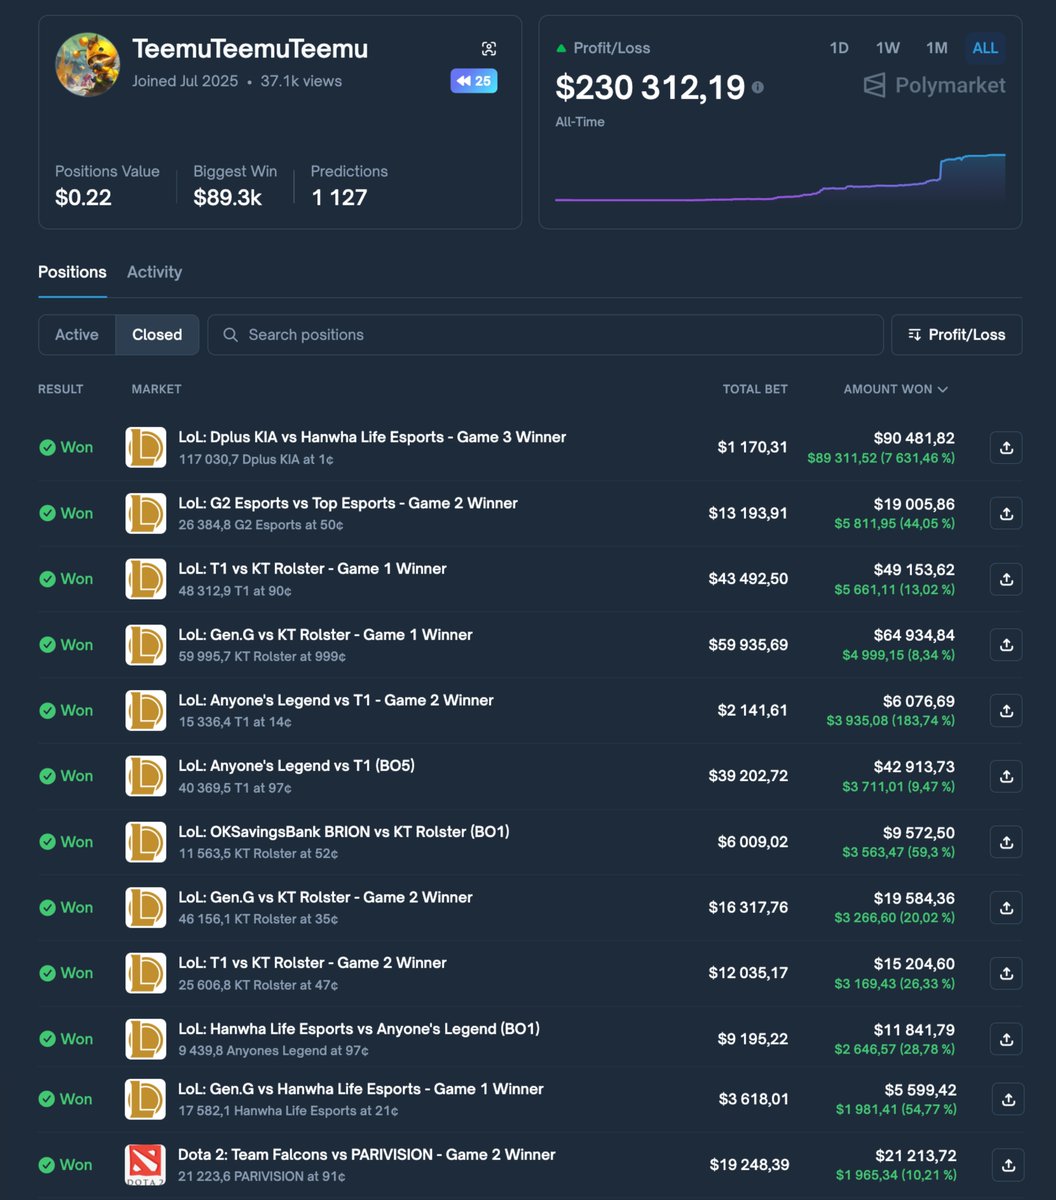Viewport: 1056px width, 1200px height.
Task: Click the $59 935,69 total bet value
Action: click(748, 645)
